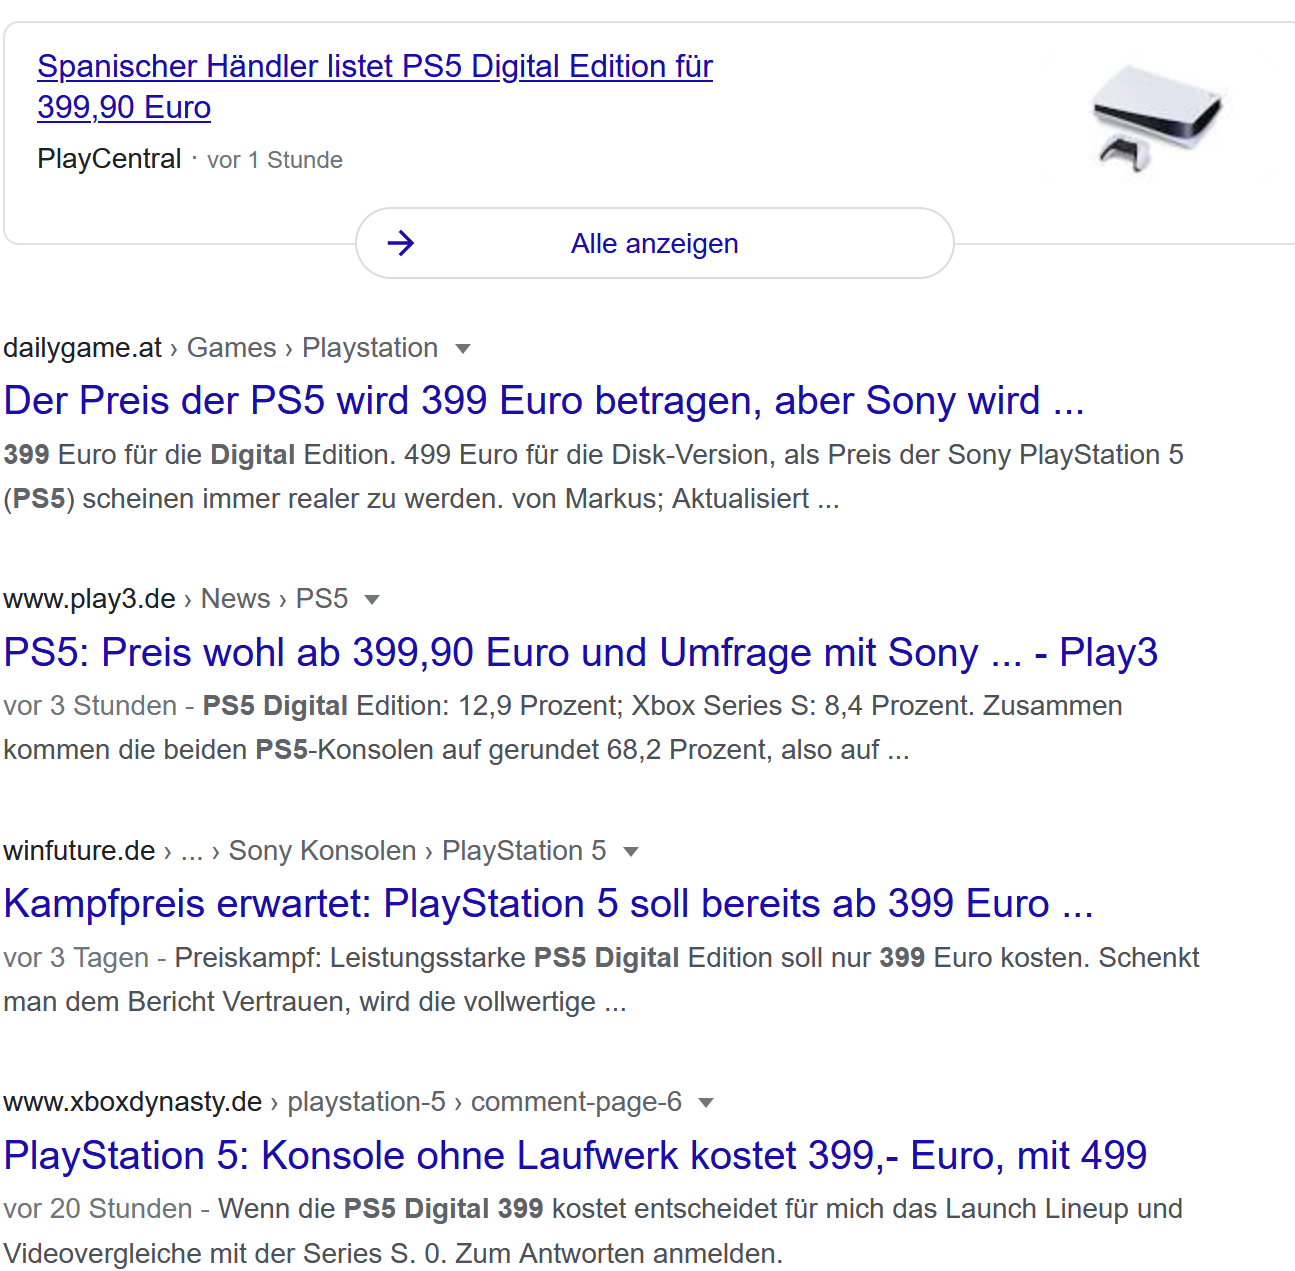The width and height of the screenshot is (1295, 1271).
Task: Open 'PlayStation 5: Konsole ohne Laufwerk' result
Action: (x=575, y=1155)
